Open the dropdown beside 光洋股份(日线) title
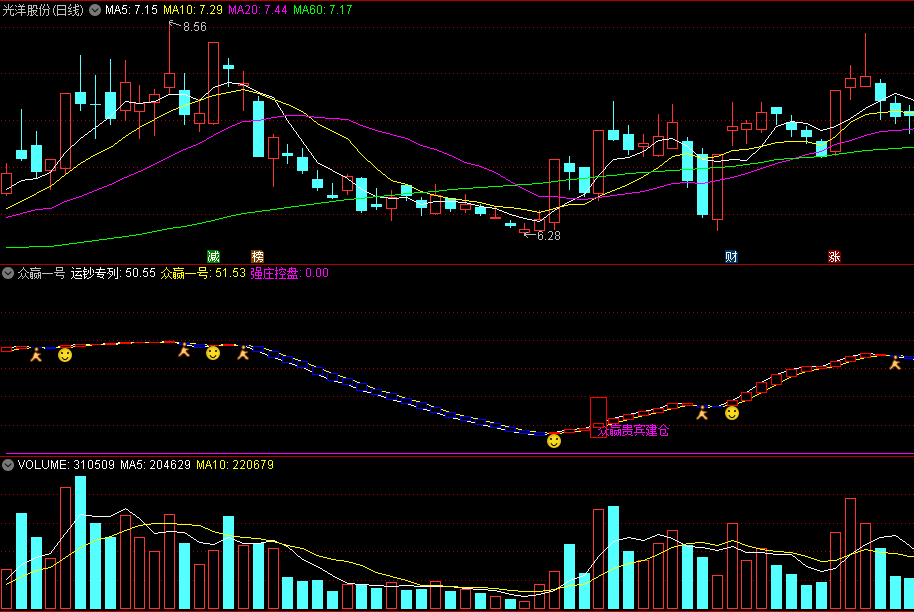Viewport: 914px width, 612px height. pyautogui.click(x=94, y=10)
